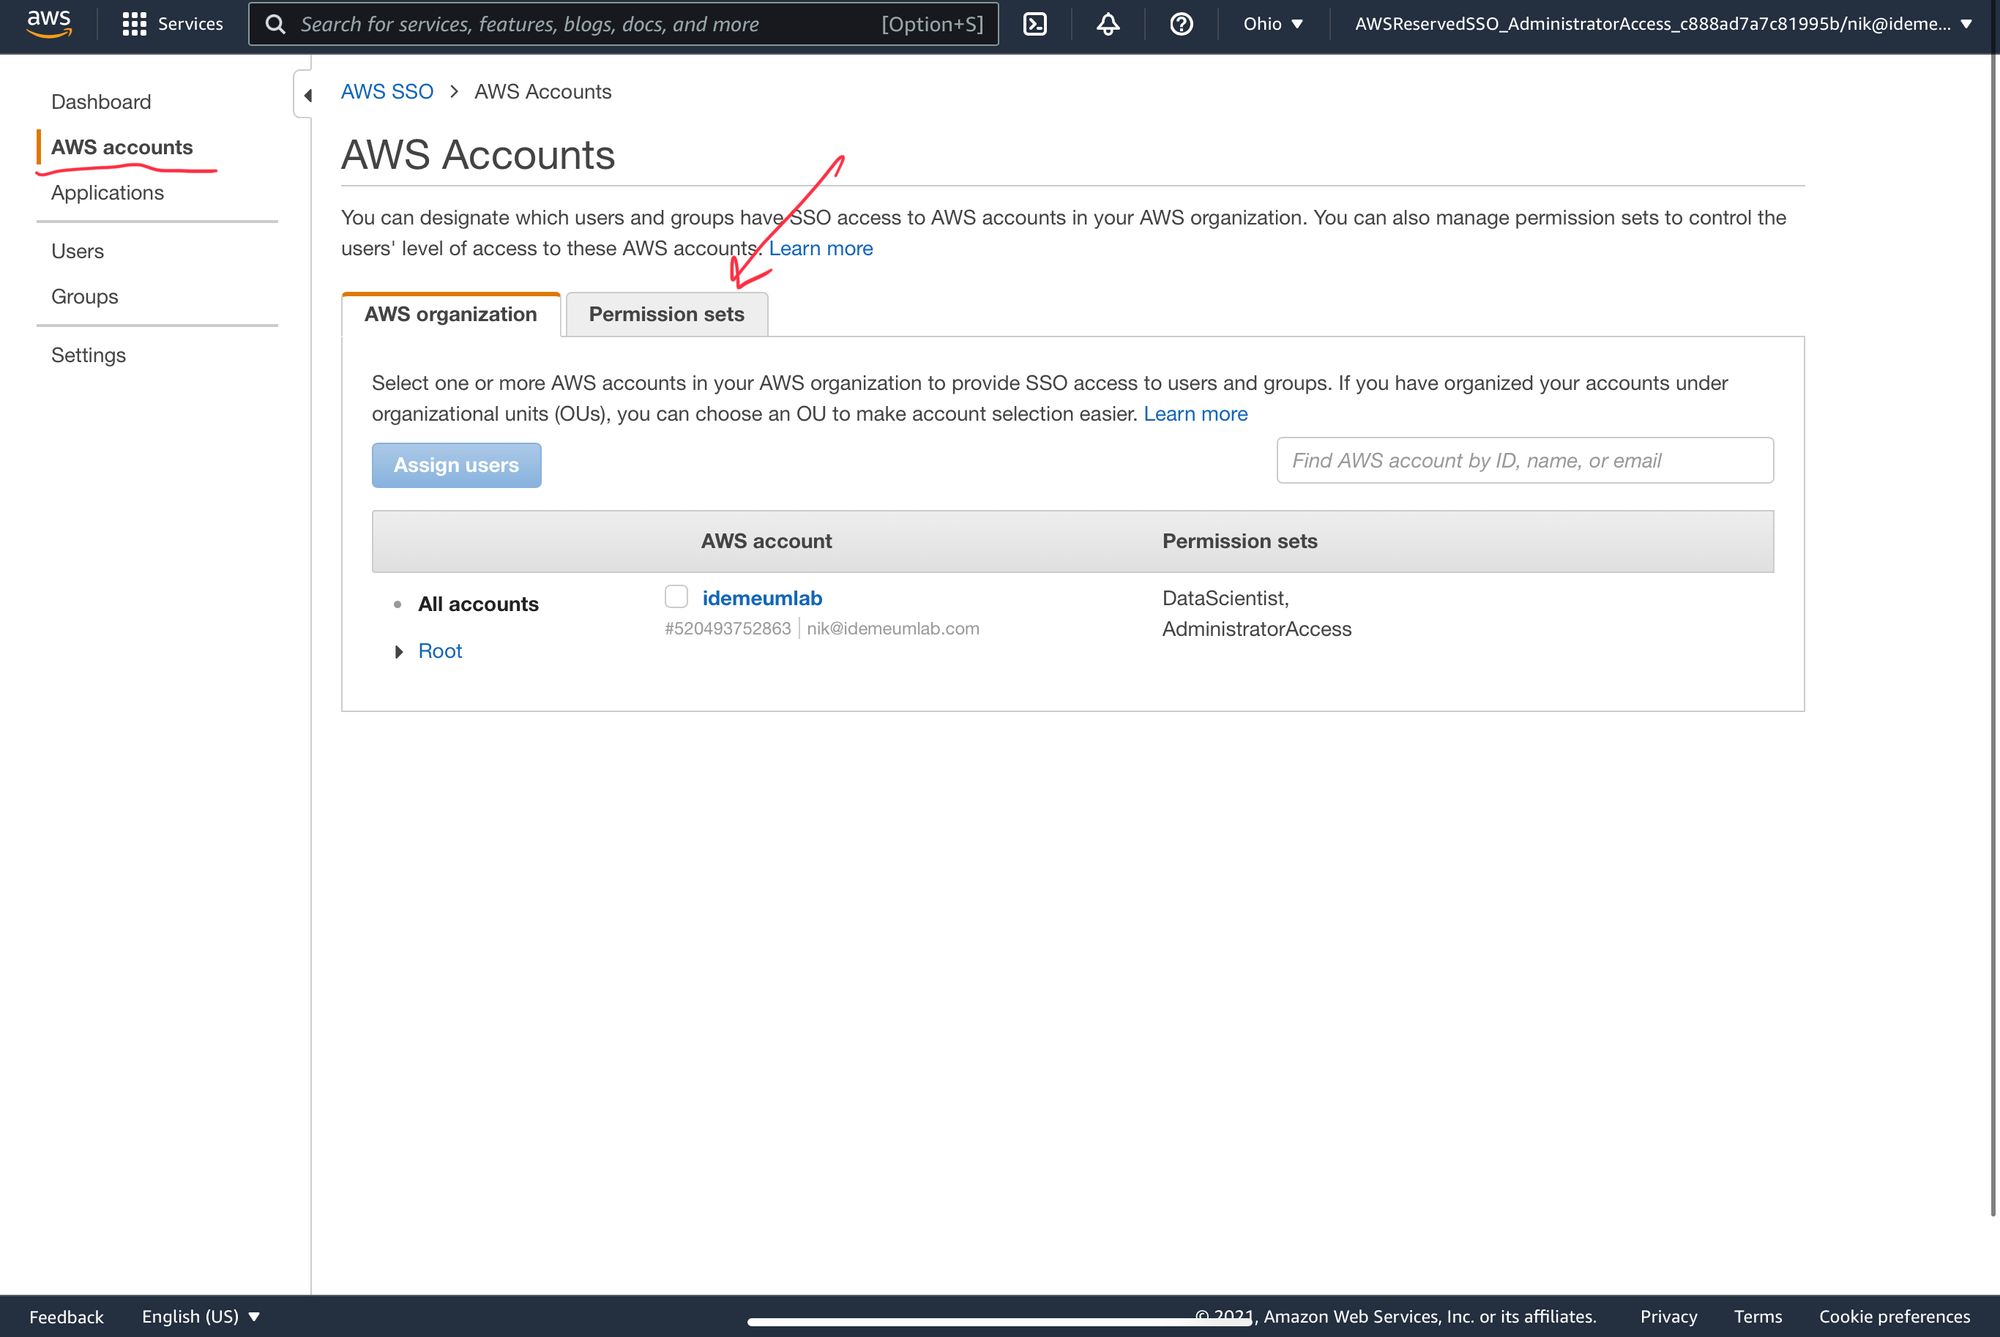Image resolution: width=2000 pixels, height=1337 pixels.
Task: Click the nik@idemeumlab.com email text
Action: point(893,629)
